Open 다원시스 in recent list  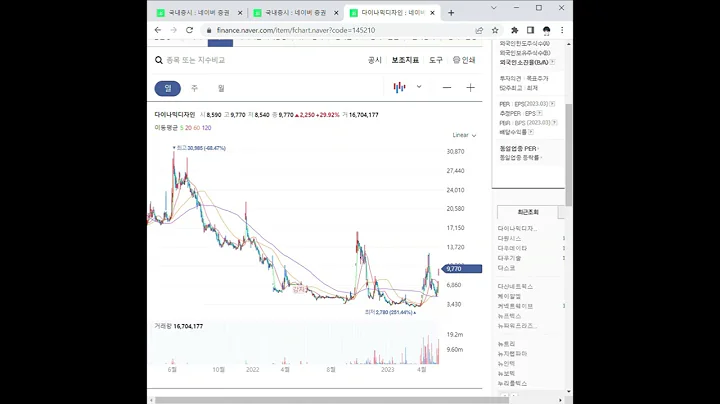click(509, 238)
